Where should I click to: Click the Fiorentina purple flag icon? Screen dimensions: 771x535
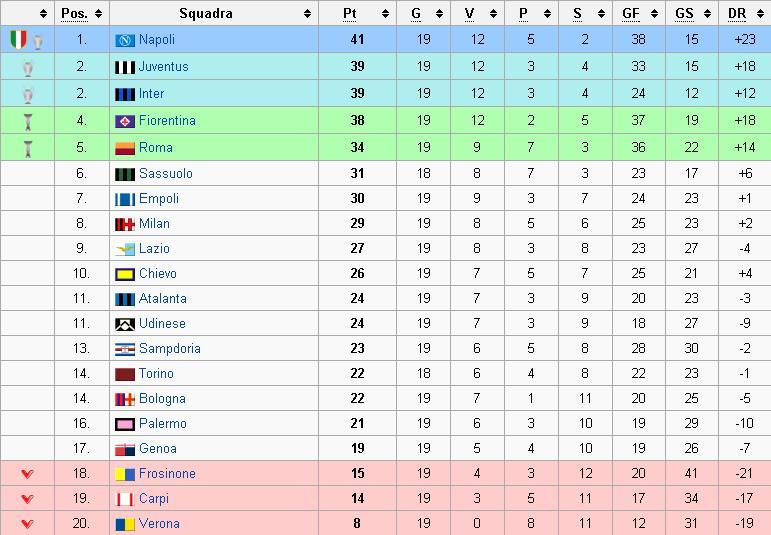pos(125,121)
